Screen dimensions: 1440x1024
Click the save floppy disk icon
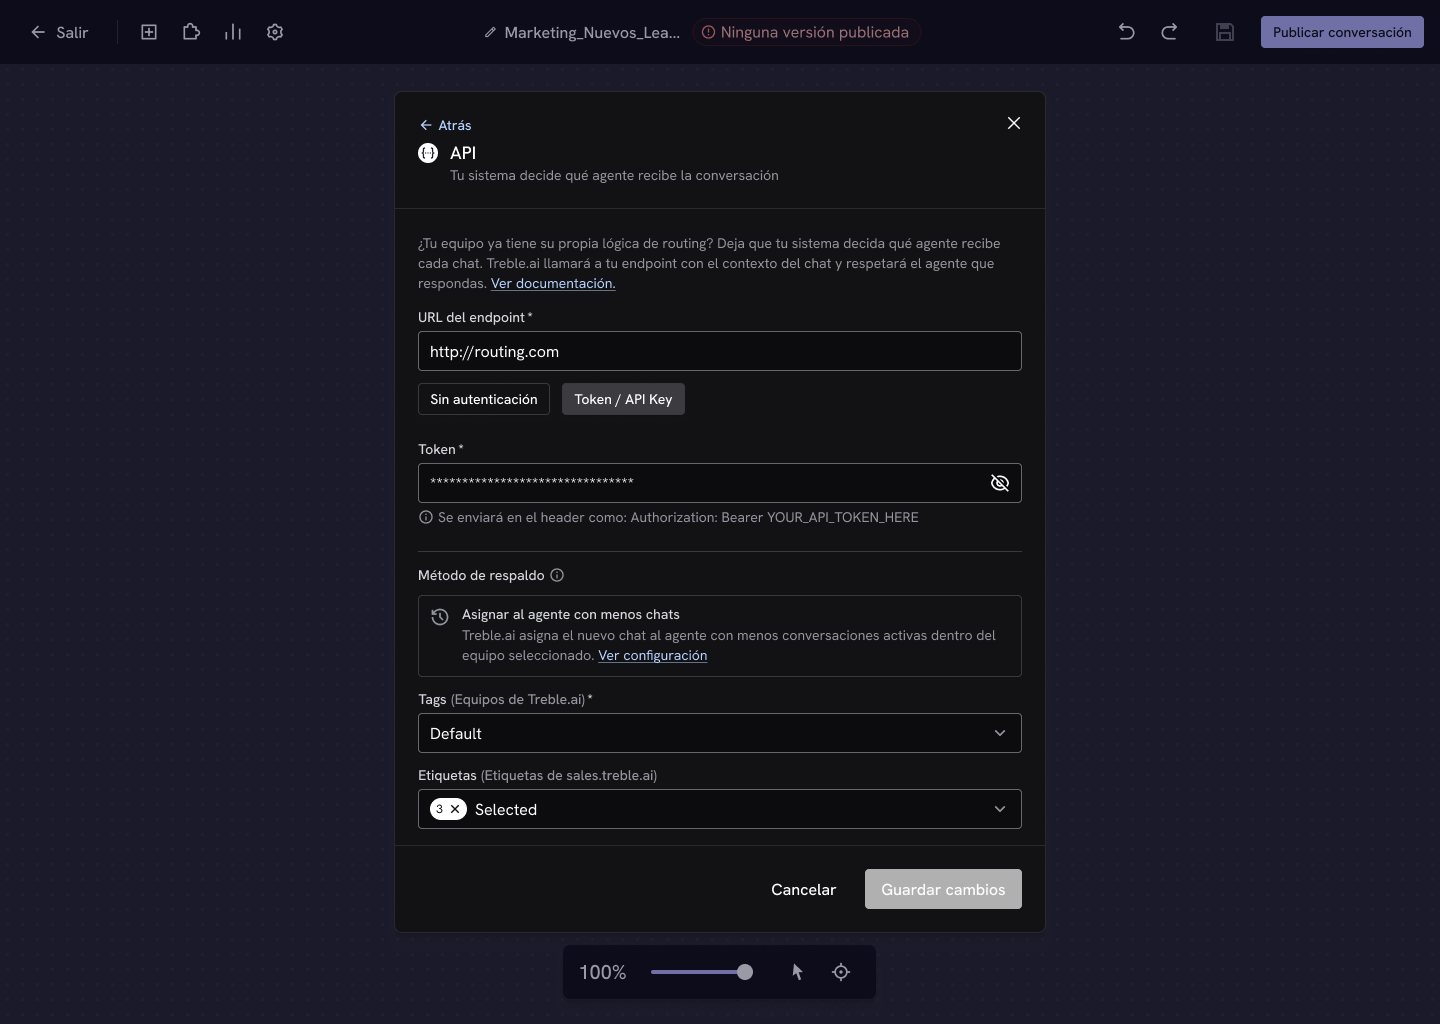(1225, 32)
